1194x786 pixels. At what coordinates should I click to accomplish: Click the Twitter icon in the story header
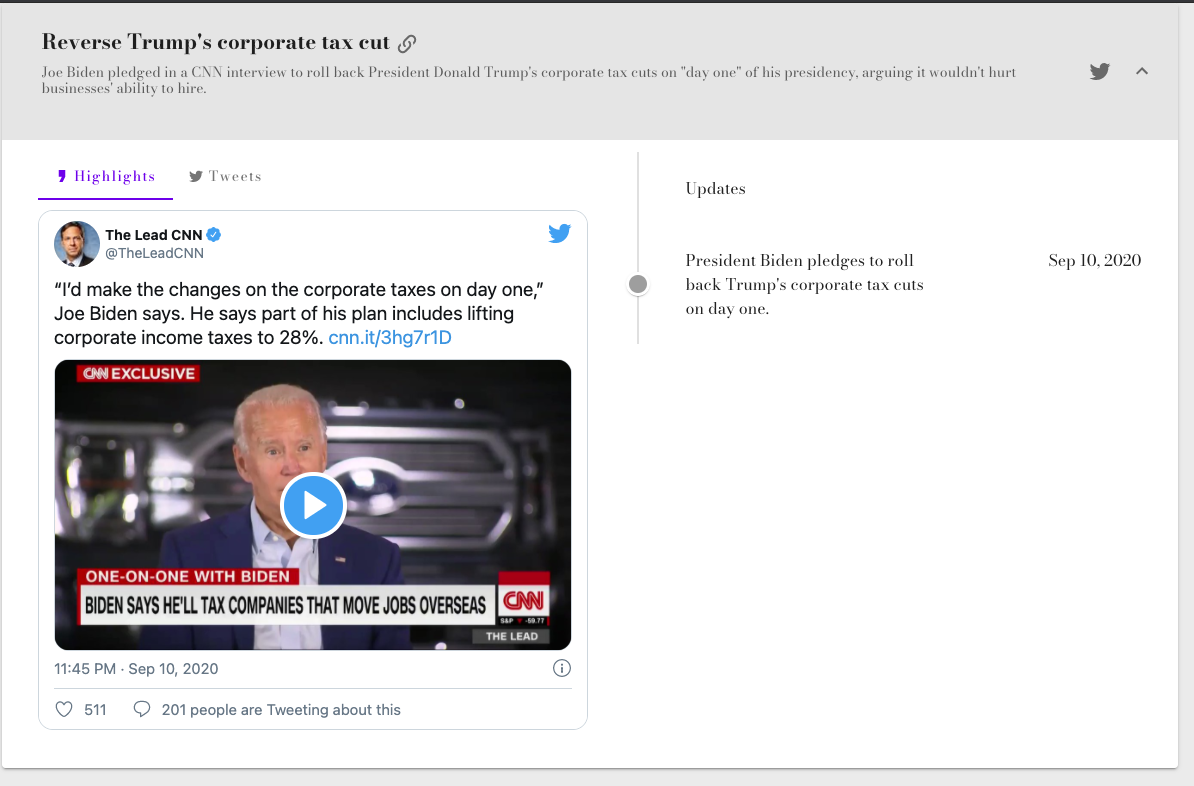pyautogui.click(x=1099, y=71)
